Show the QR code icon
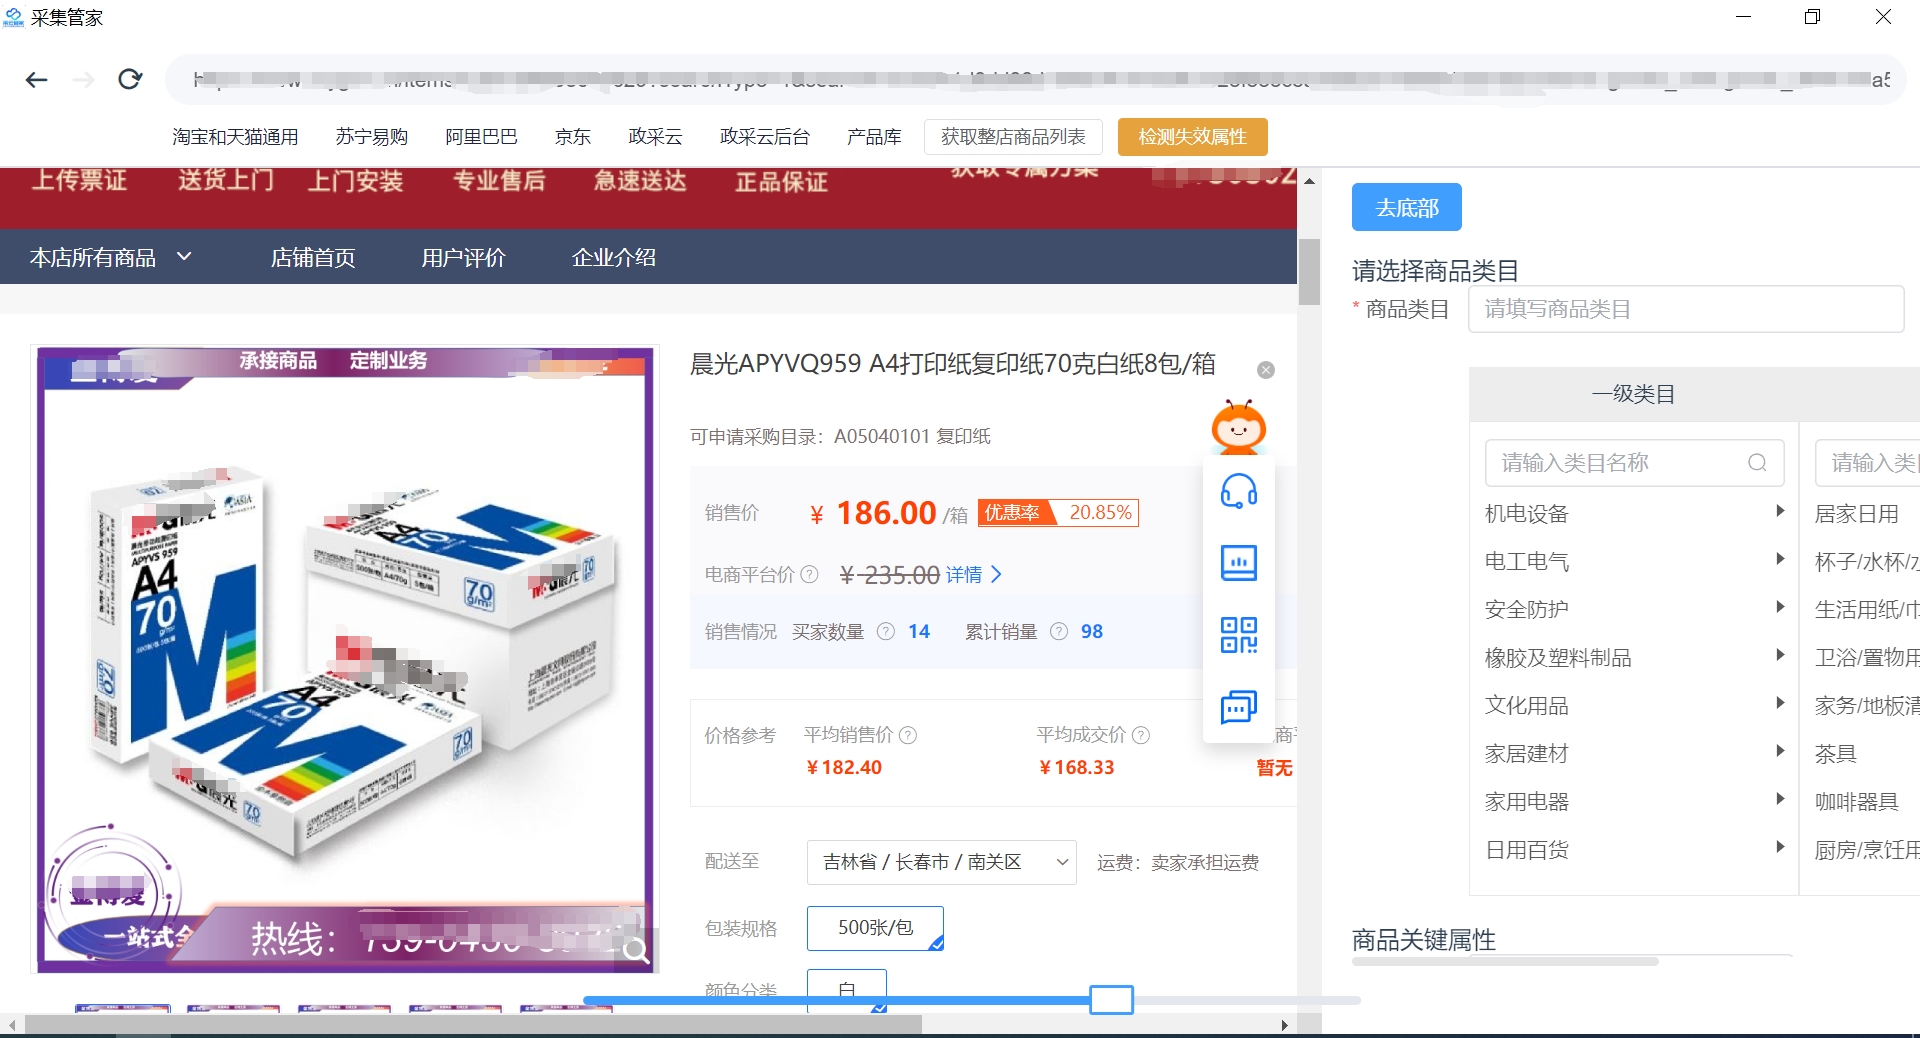The width and height of the screenshot is (1920, 1038). coord(1239,635)
